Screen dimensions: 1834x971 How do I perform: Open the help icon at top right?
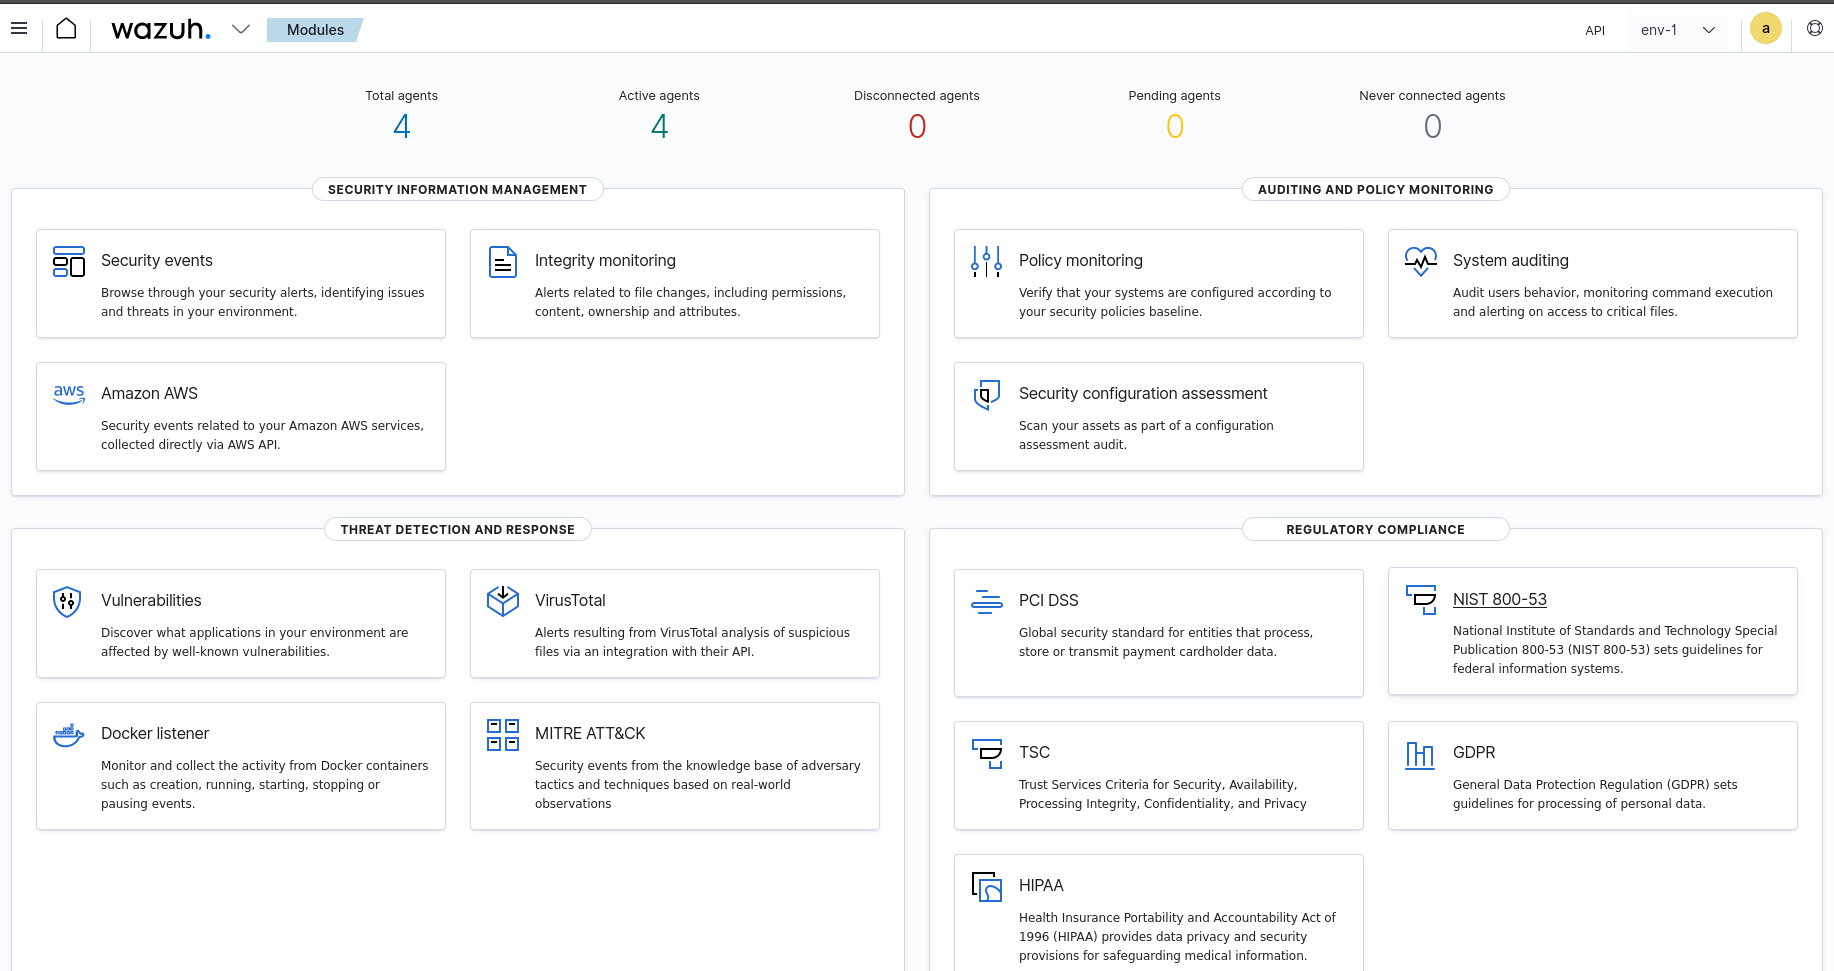(1814, 28)
